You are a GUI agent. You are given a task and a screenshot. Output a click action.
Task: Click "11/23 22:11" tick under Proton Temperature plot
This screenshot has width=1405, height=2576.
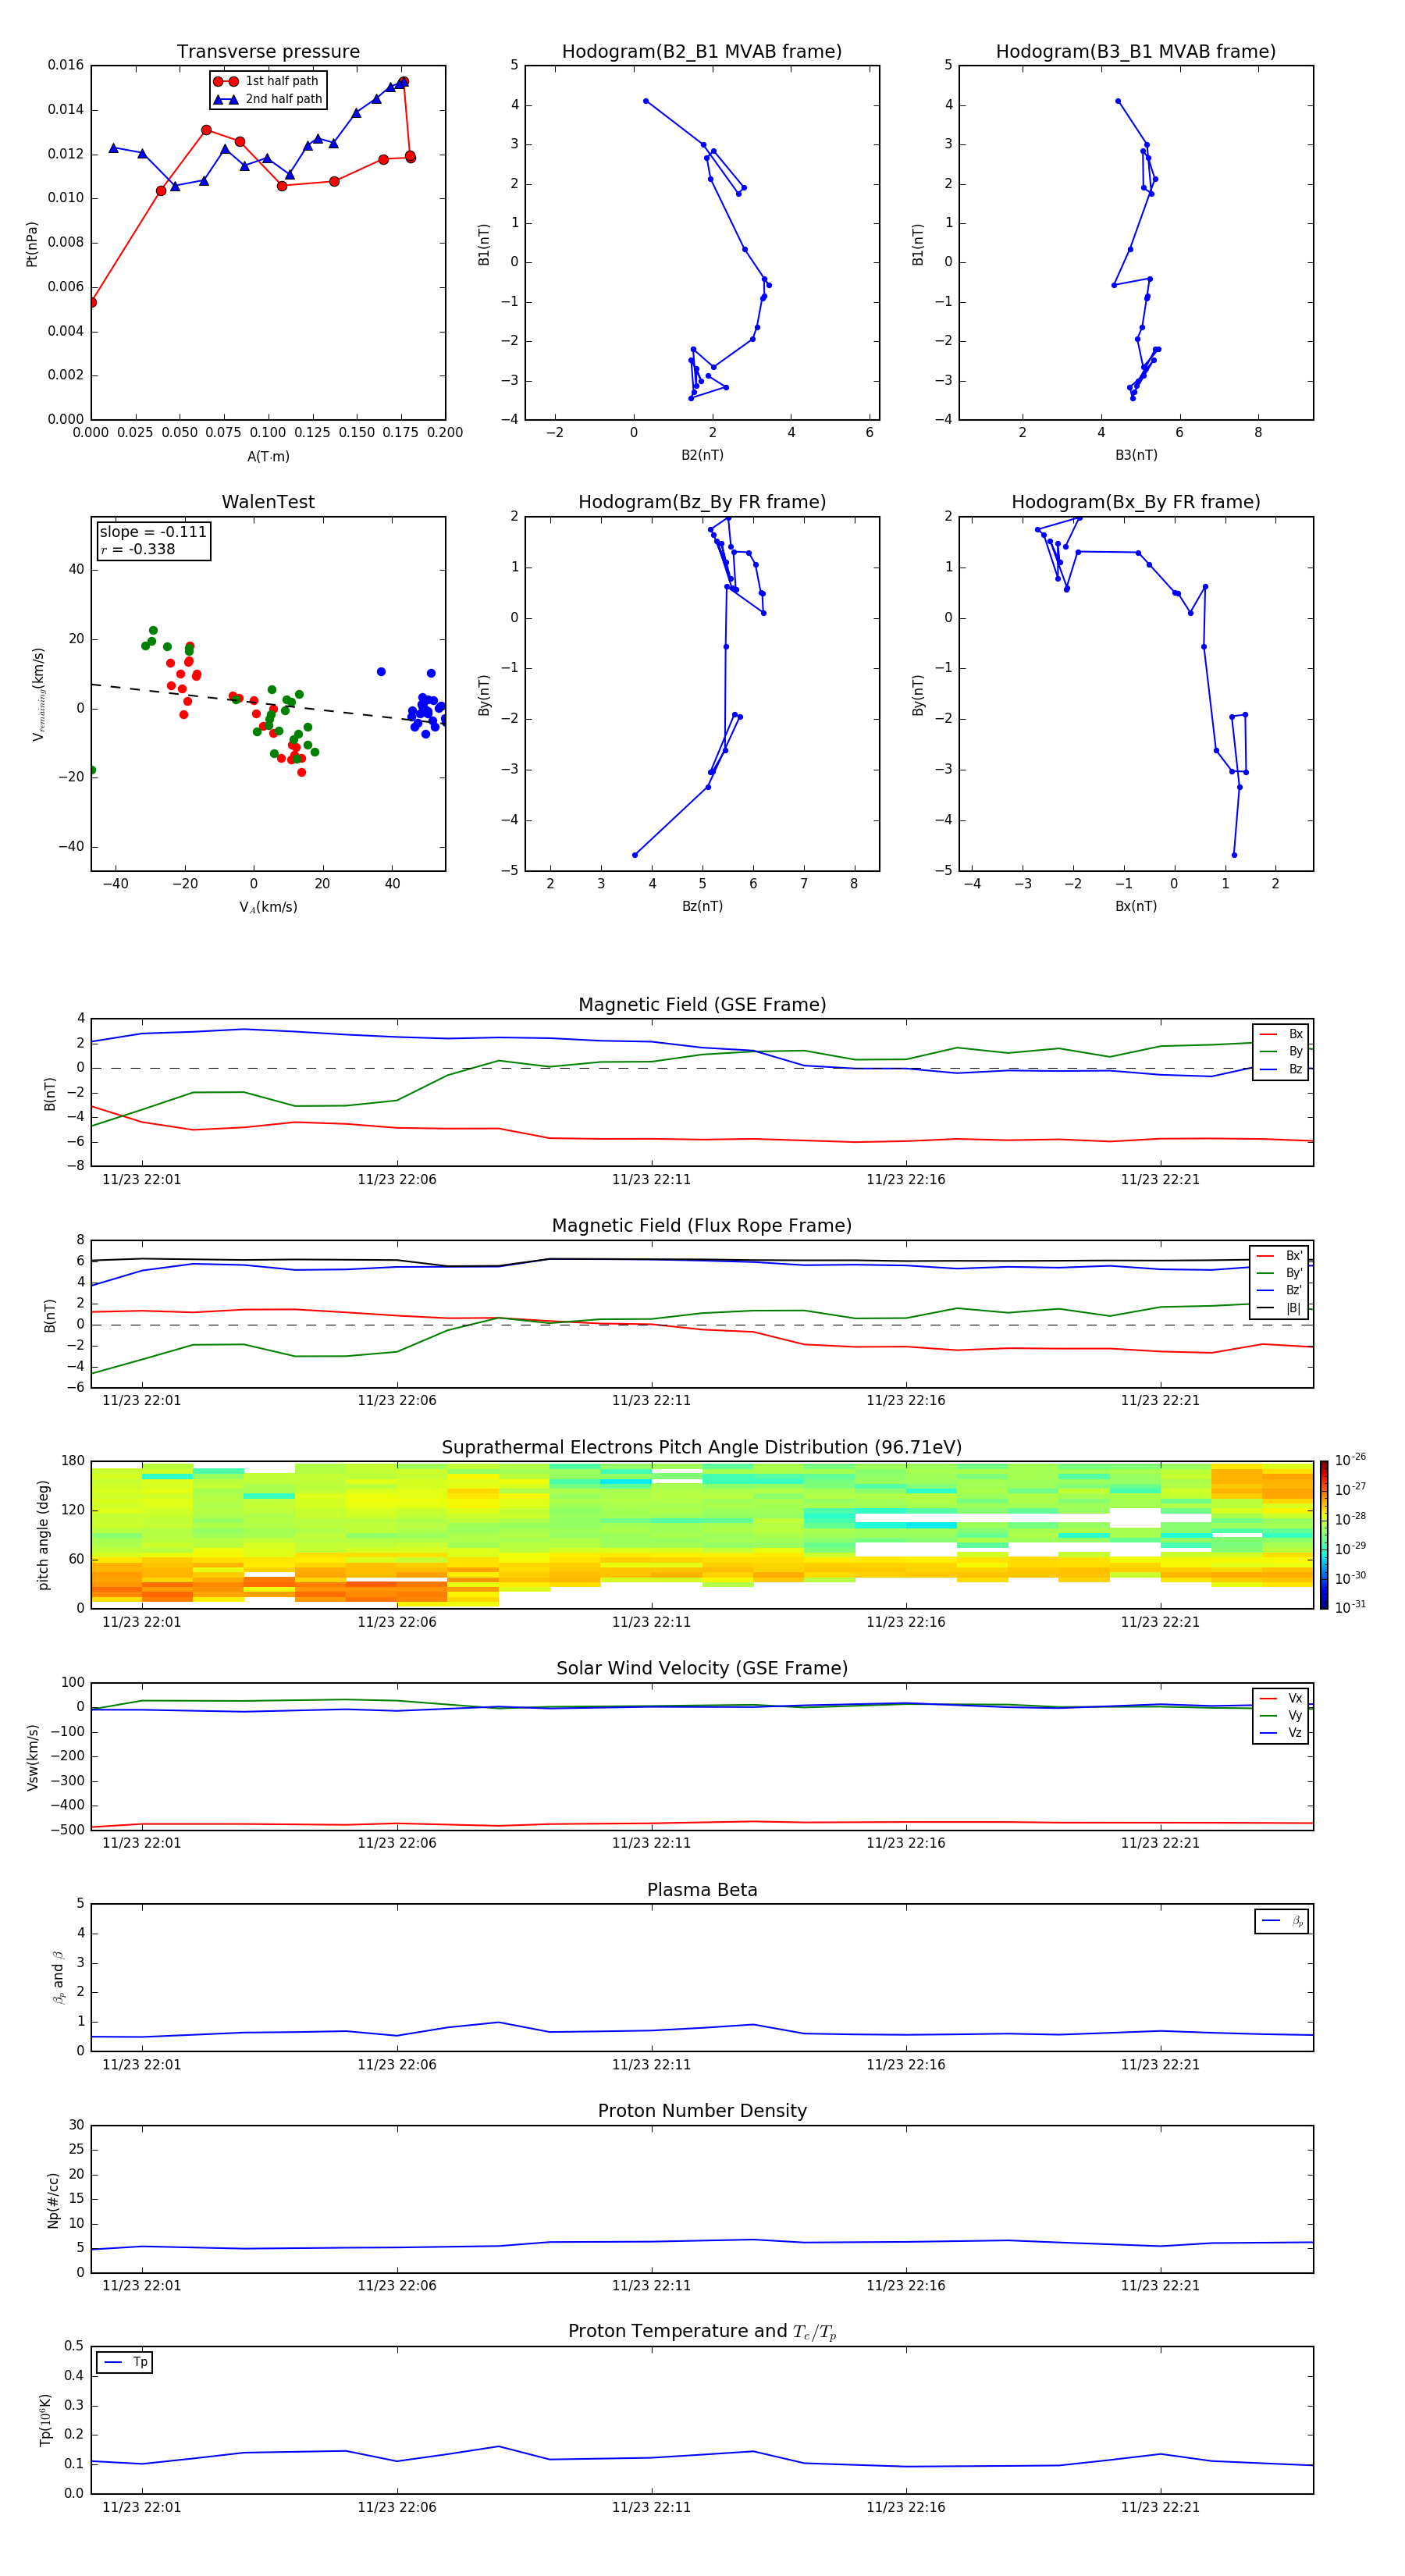tap(651, 2507)
